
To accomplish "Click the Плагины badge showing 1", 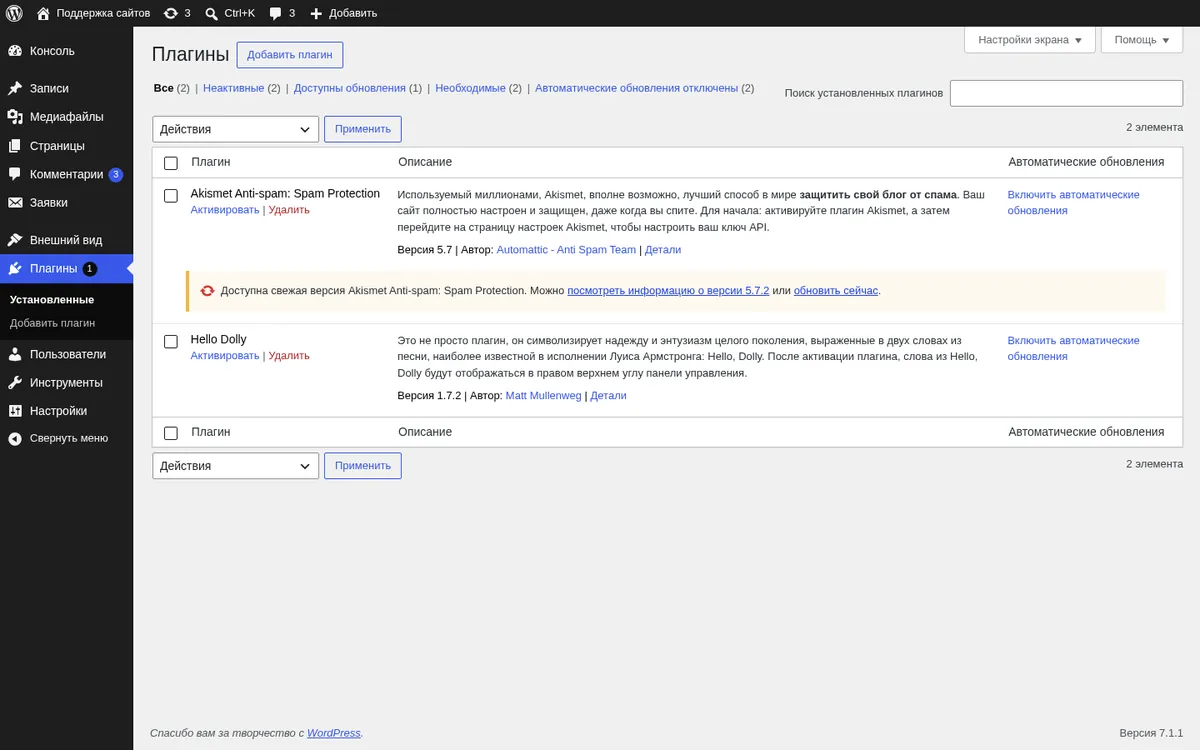I will point(90,268).
